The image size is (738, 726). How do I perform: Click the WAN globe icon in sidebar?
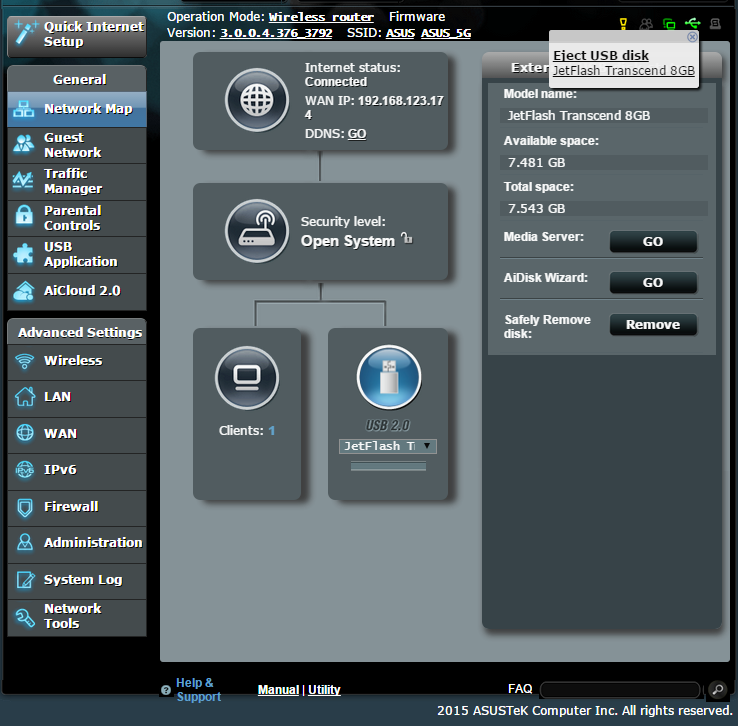[25, 433]
